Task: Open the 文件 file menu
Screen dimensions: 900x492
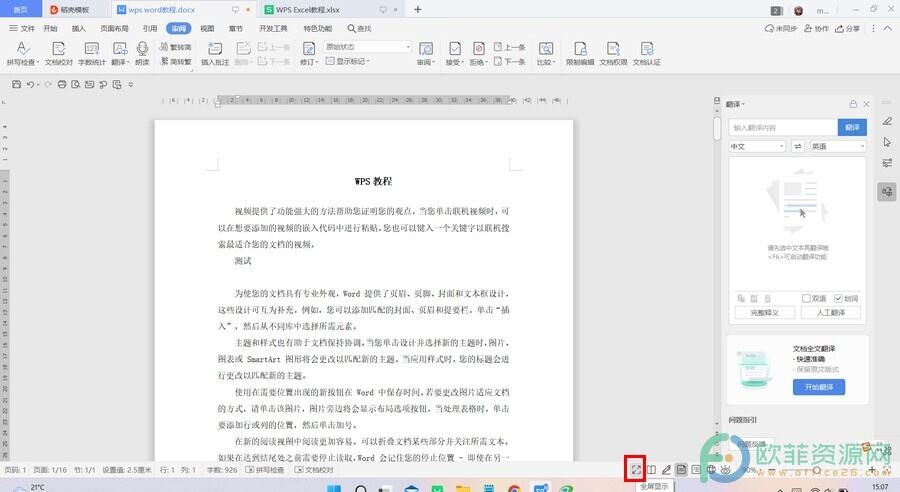Action: 22,28
